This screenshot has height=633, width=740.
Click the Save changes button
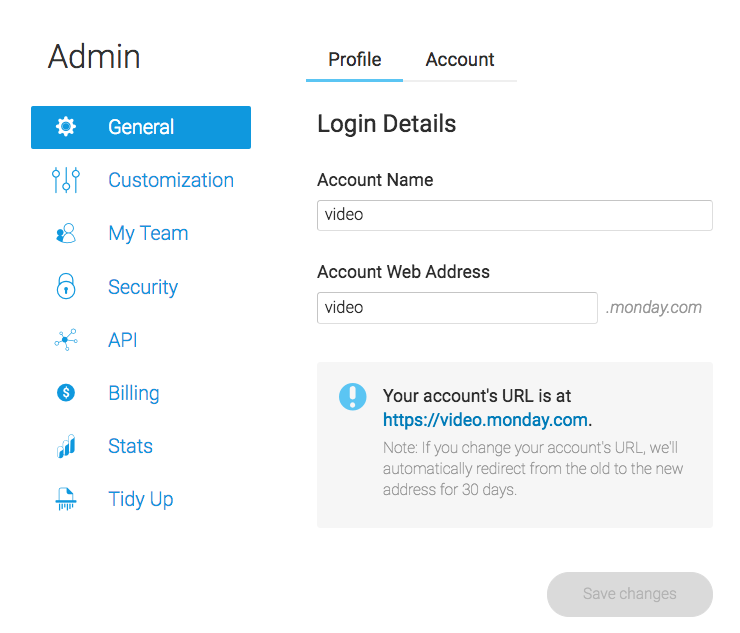630,594
